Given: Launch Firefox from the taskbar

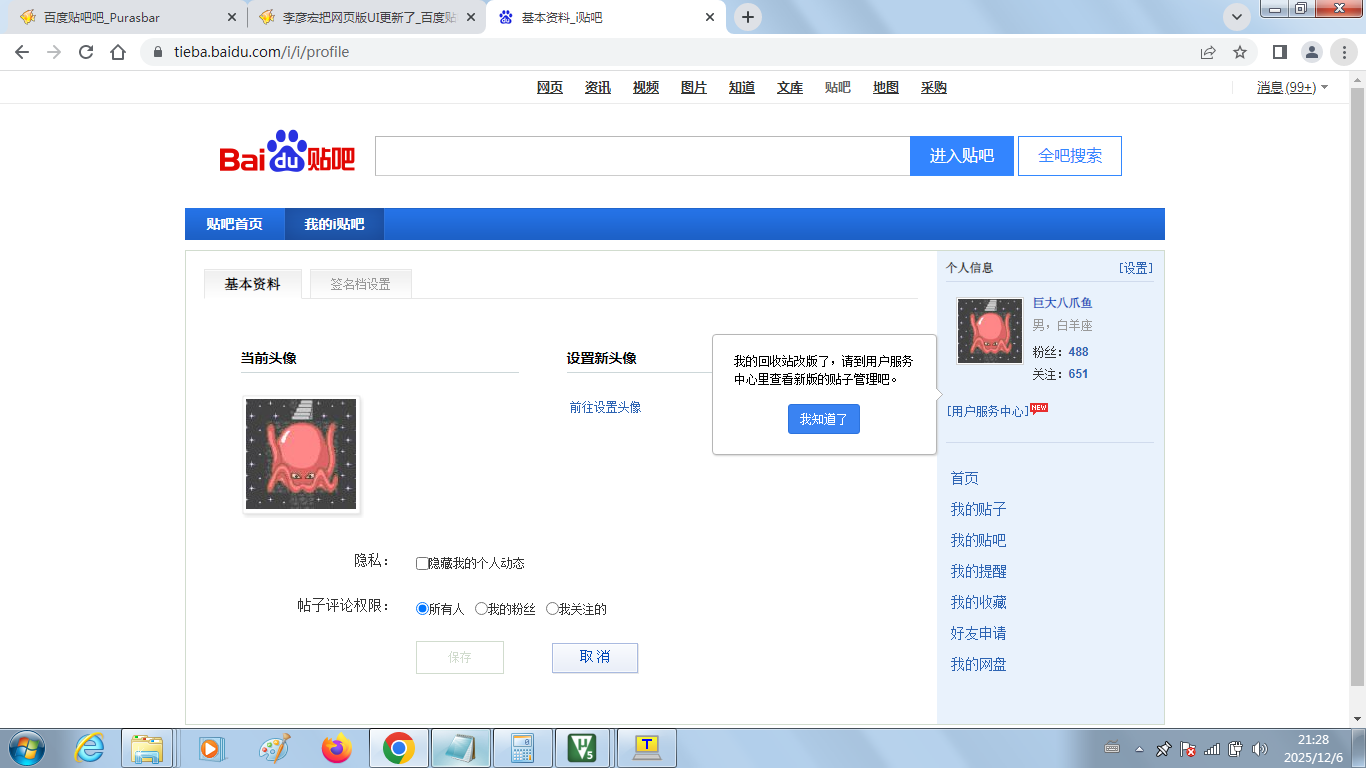Looking at the screenshot, I should [x=337, y=748].
